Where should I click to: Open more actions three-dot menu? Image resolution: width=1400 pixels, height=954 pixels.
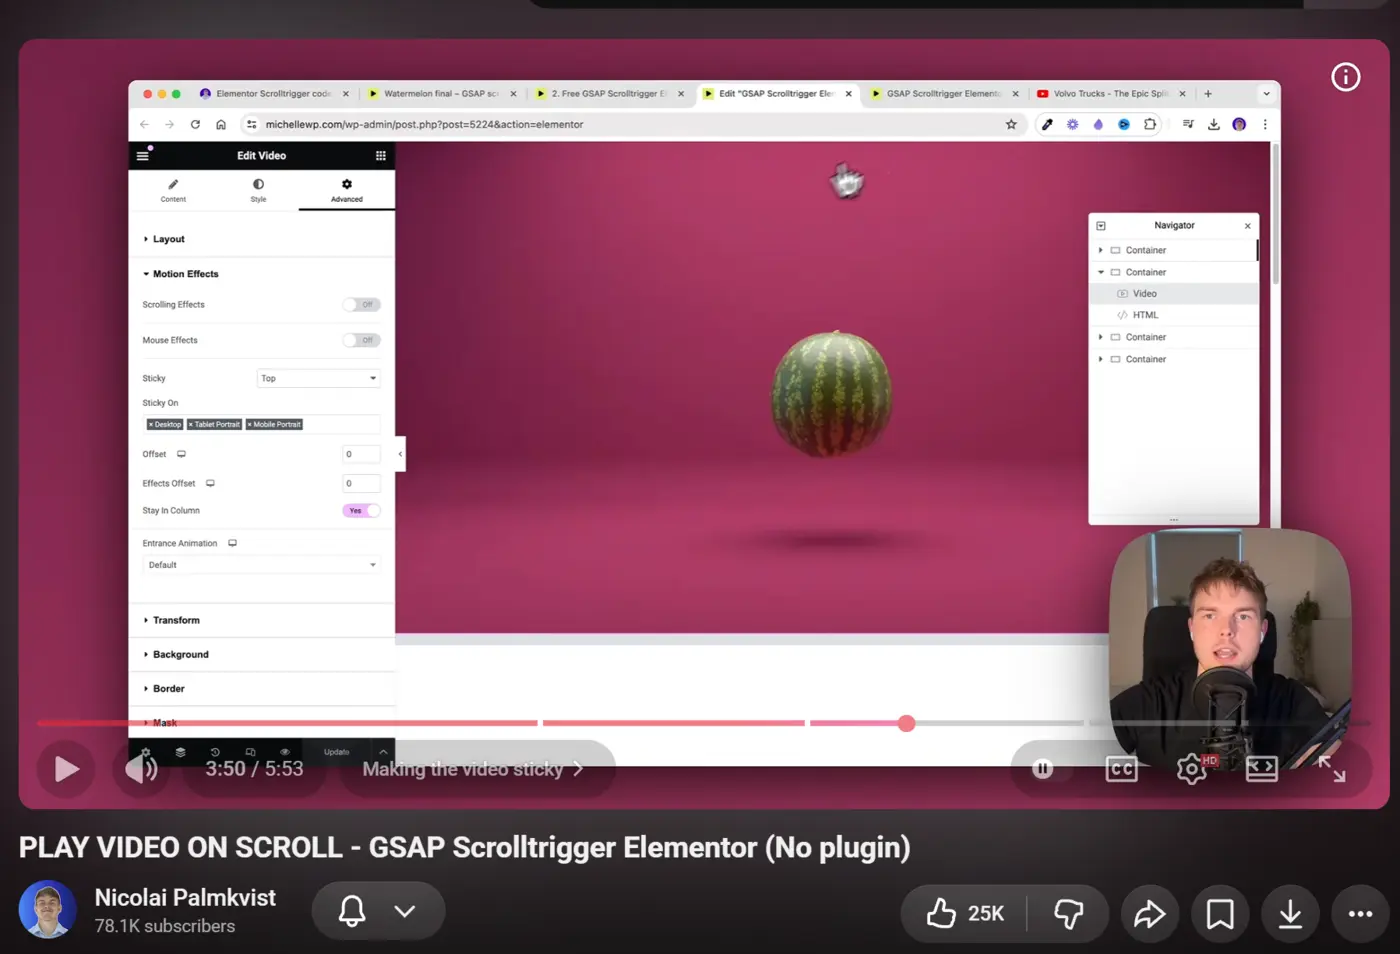1360,913
